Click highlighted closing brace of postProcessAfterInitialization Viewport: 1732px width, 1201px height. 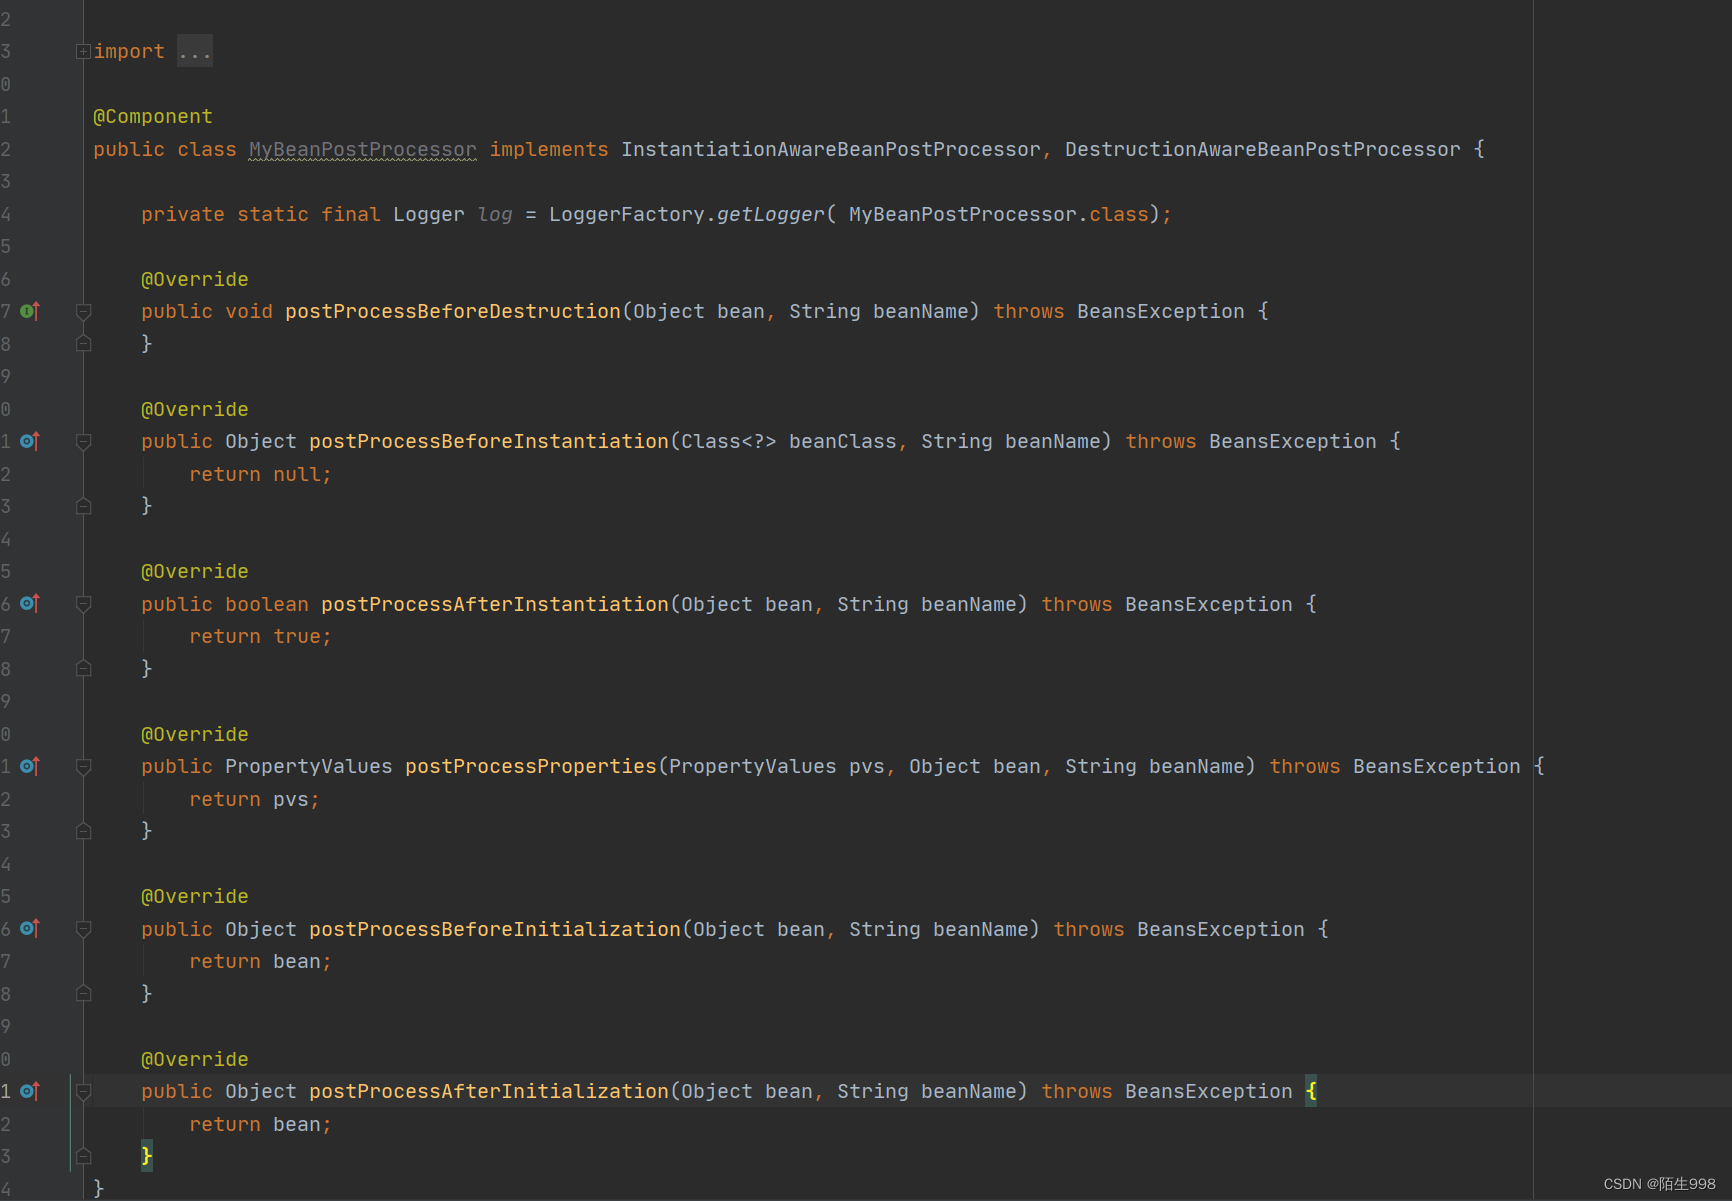(x=147, y=1156)
